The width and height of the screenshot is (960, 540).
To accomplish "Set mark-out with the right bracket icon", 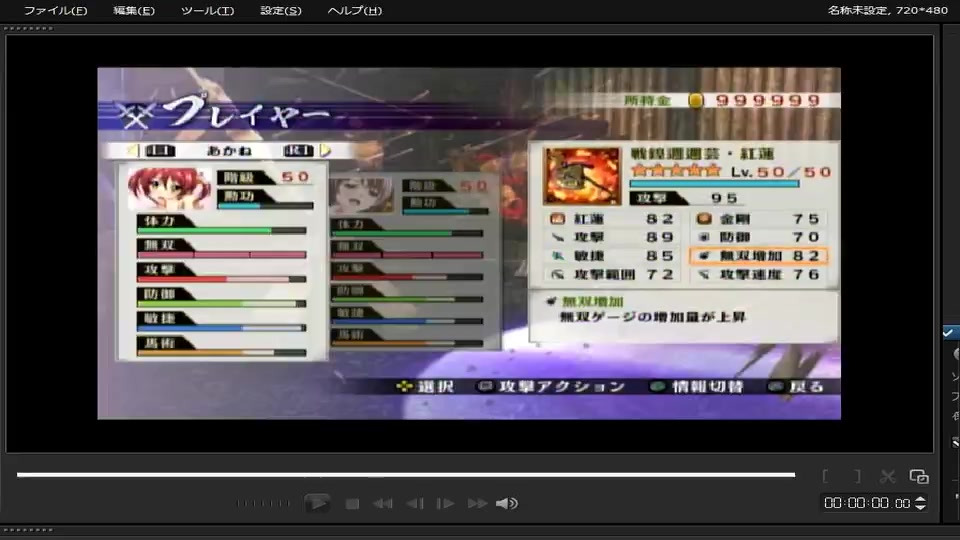I will pos(857,476).
